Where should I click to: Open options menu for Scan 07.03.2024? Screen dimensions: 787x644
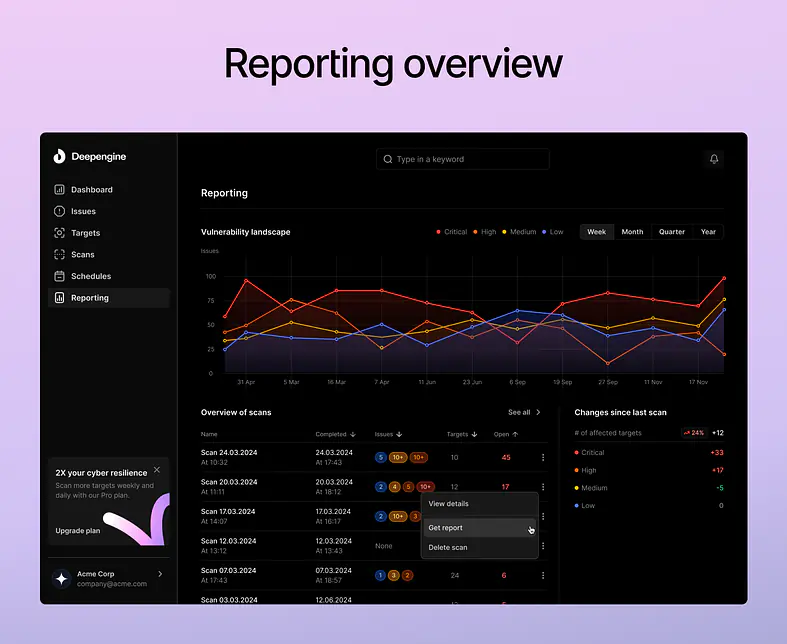tap(543, 576)
